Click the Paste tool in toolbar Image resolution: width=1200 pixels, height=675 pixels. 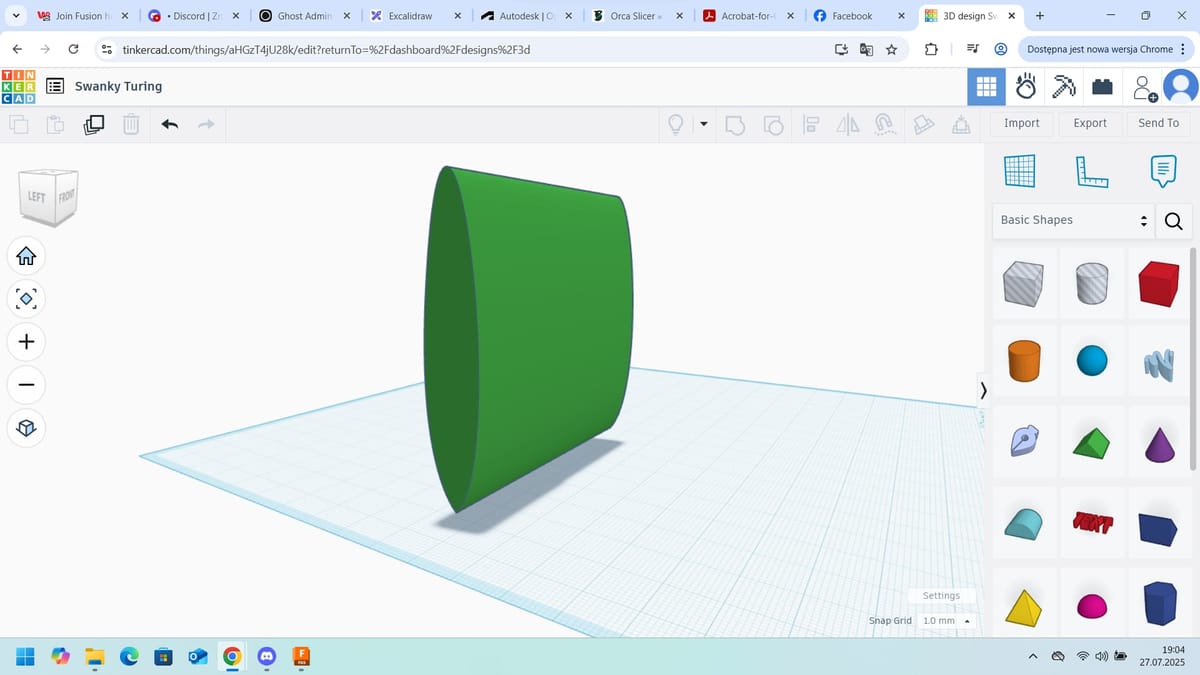[x=56, y=125]
